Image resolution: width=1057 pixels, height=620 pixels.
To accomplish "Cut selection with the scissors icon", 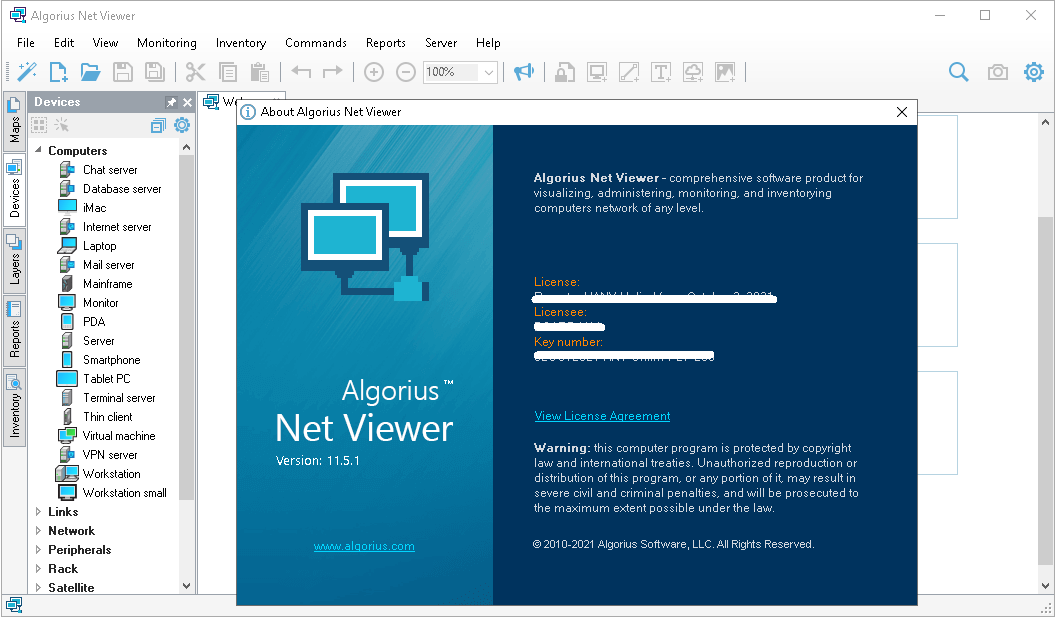I will pyautogui.click(x=195, y=71).
